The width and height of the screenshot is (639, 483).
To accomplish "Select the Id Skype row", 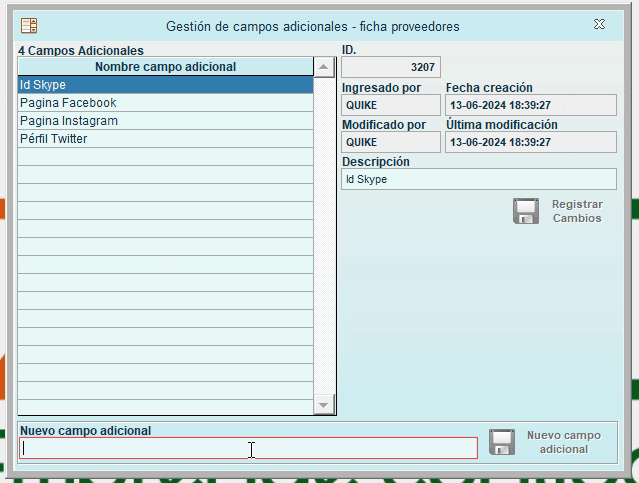I will point(165,85).
